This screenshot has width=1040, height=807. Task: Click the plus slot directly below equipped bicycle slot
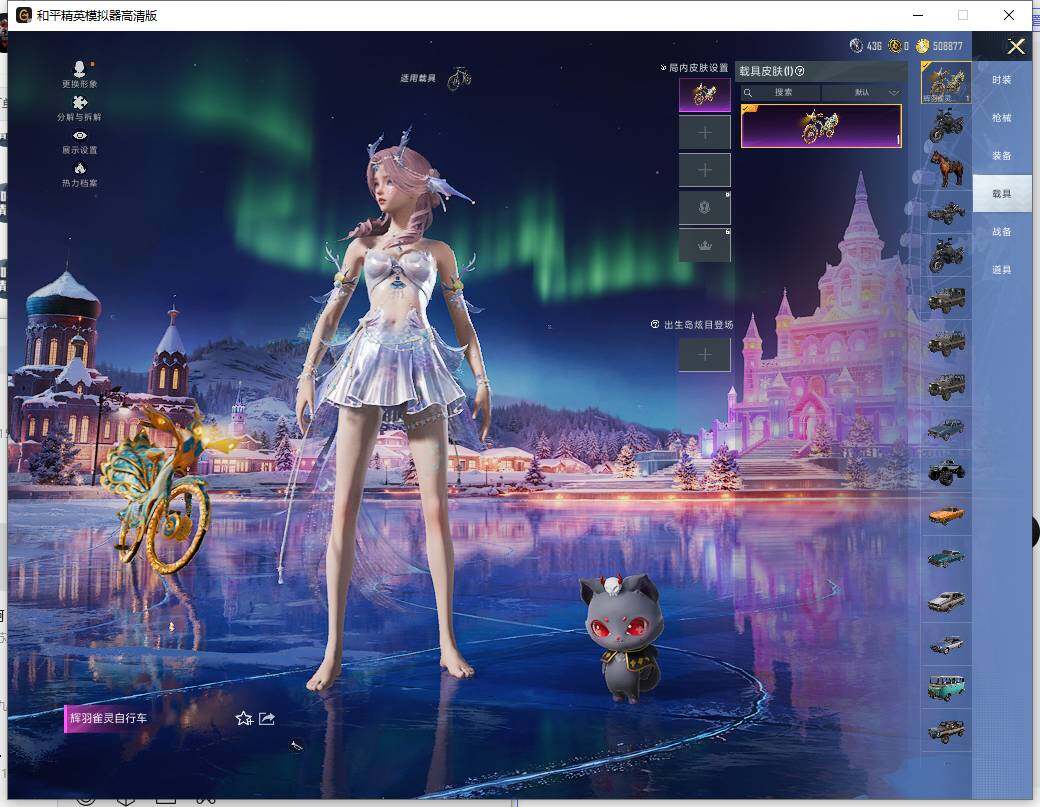coord(704,133)
